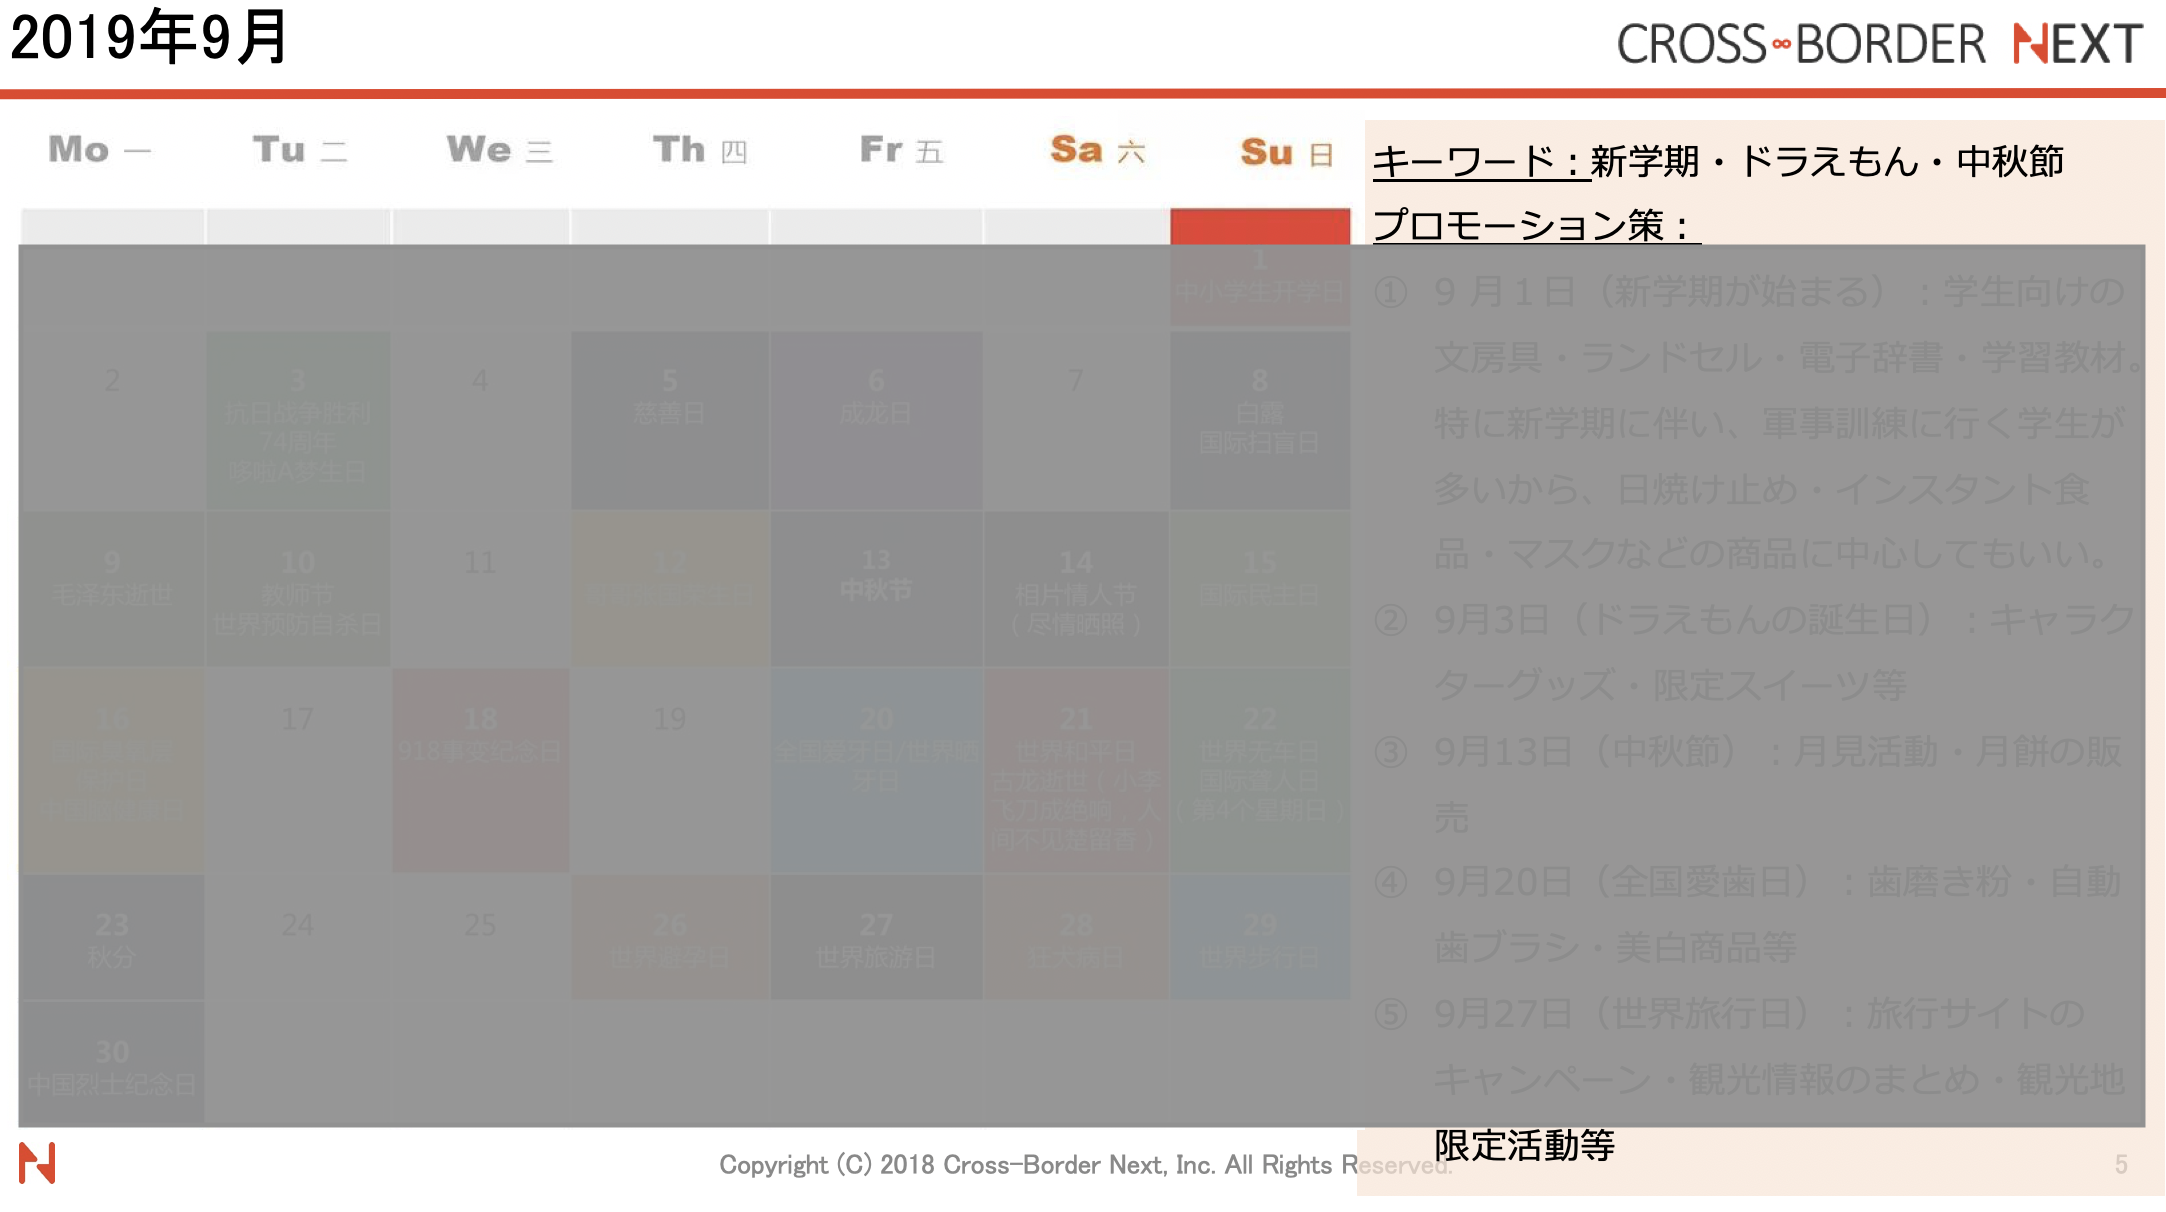Select the September 23 cell 秋分
Screen dimensions: 2166x1212
click(x=112, y=937)
